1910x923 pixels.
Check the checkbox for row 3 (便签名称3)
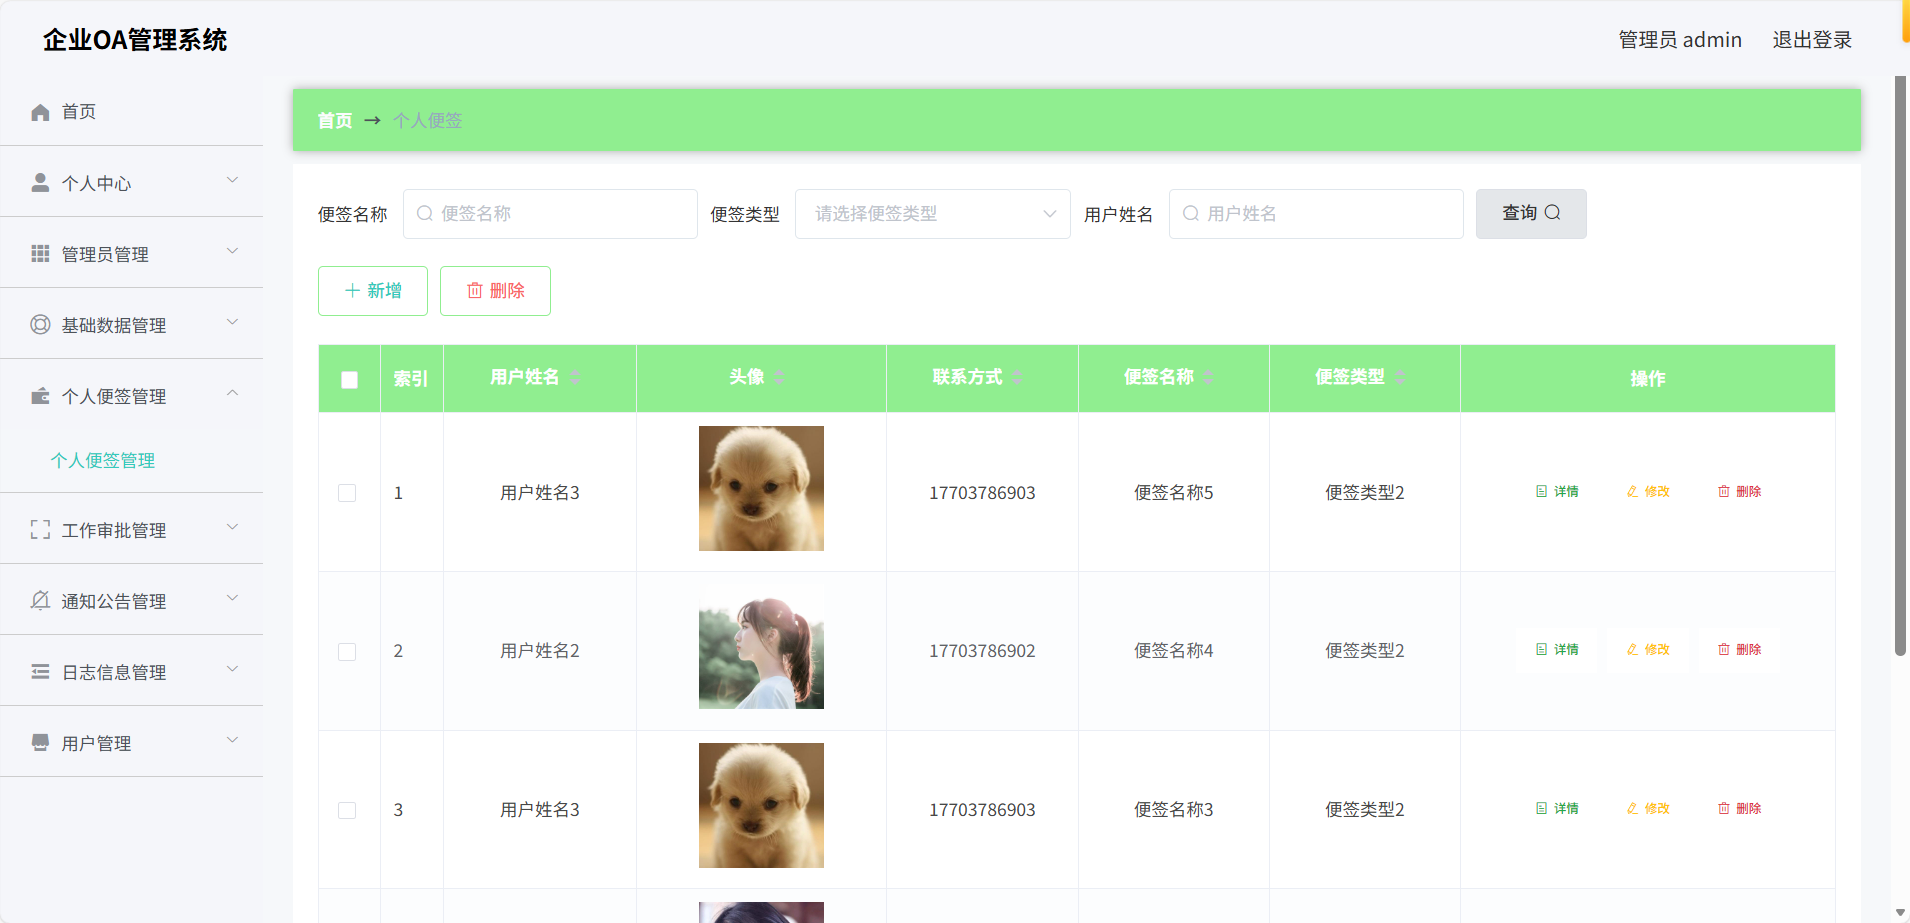[x=347, y=810]
